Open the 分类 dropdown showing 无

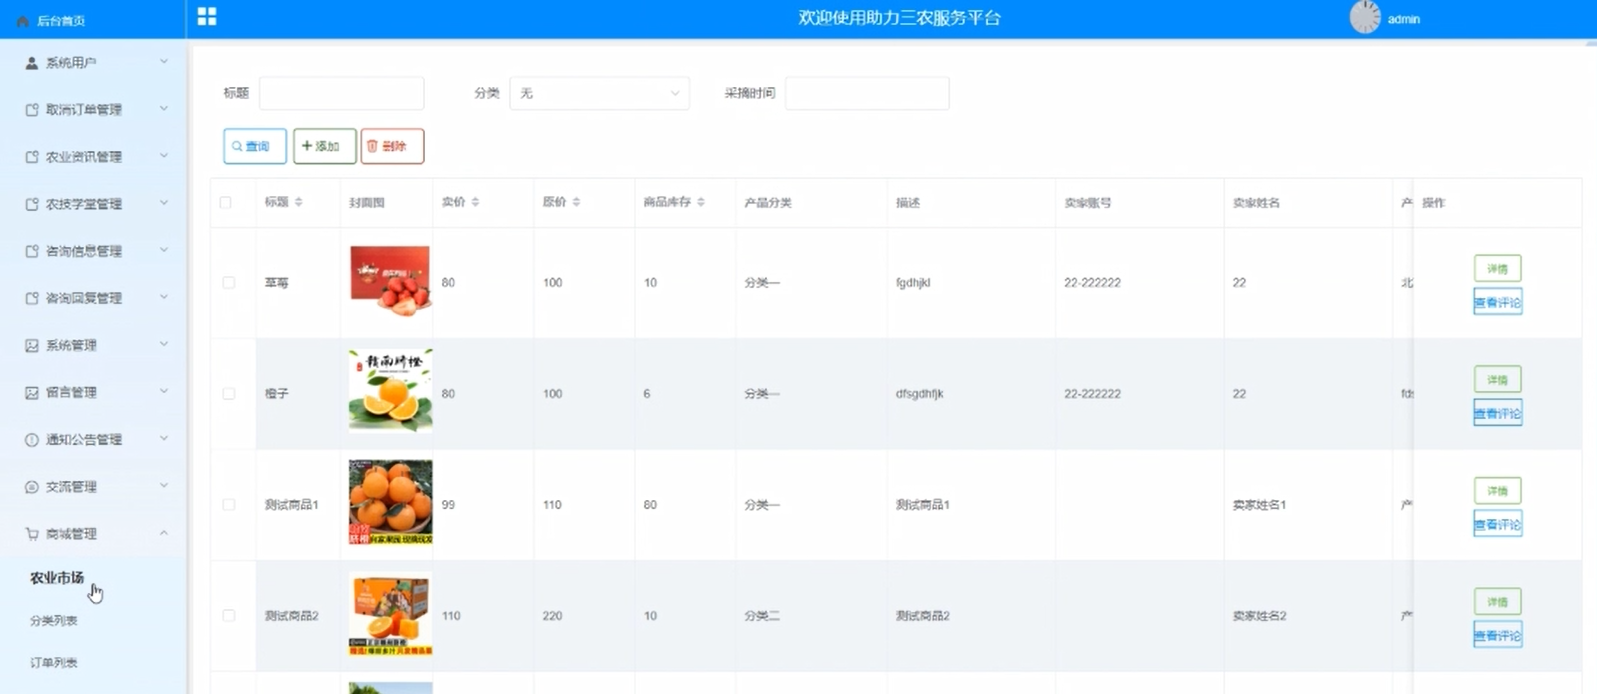600,93
